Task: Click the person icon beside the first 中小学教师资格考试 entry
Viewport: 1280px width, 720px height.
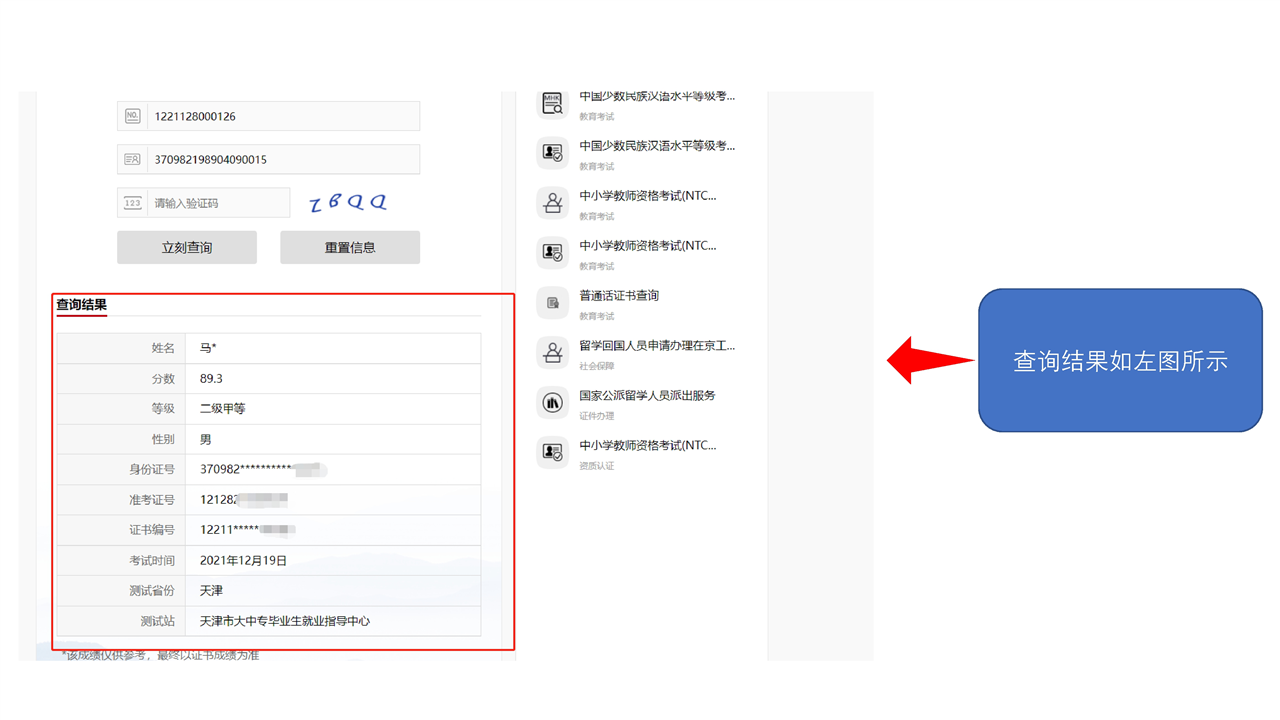Action: coord(552,203)
